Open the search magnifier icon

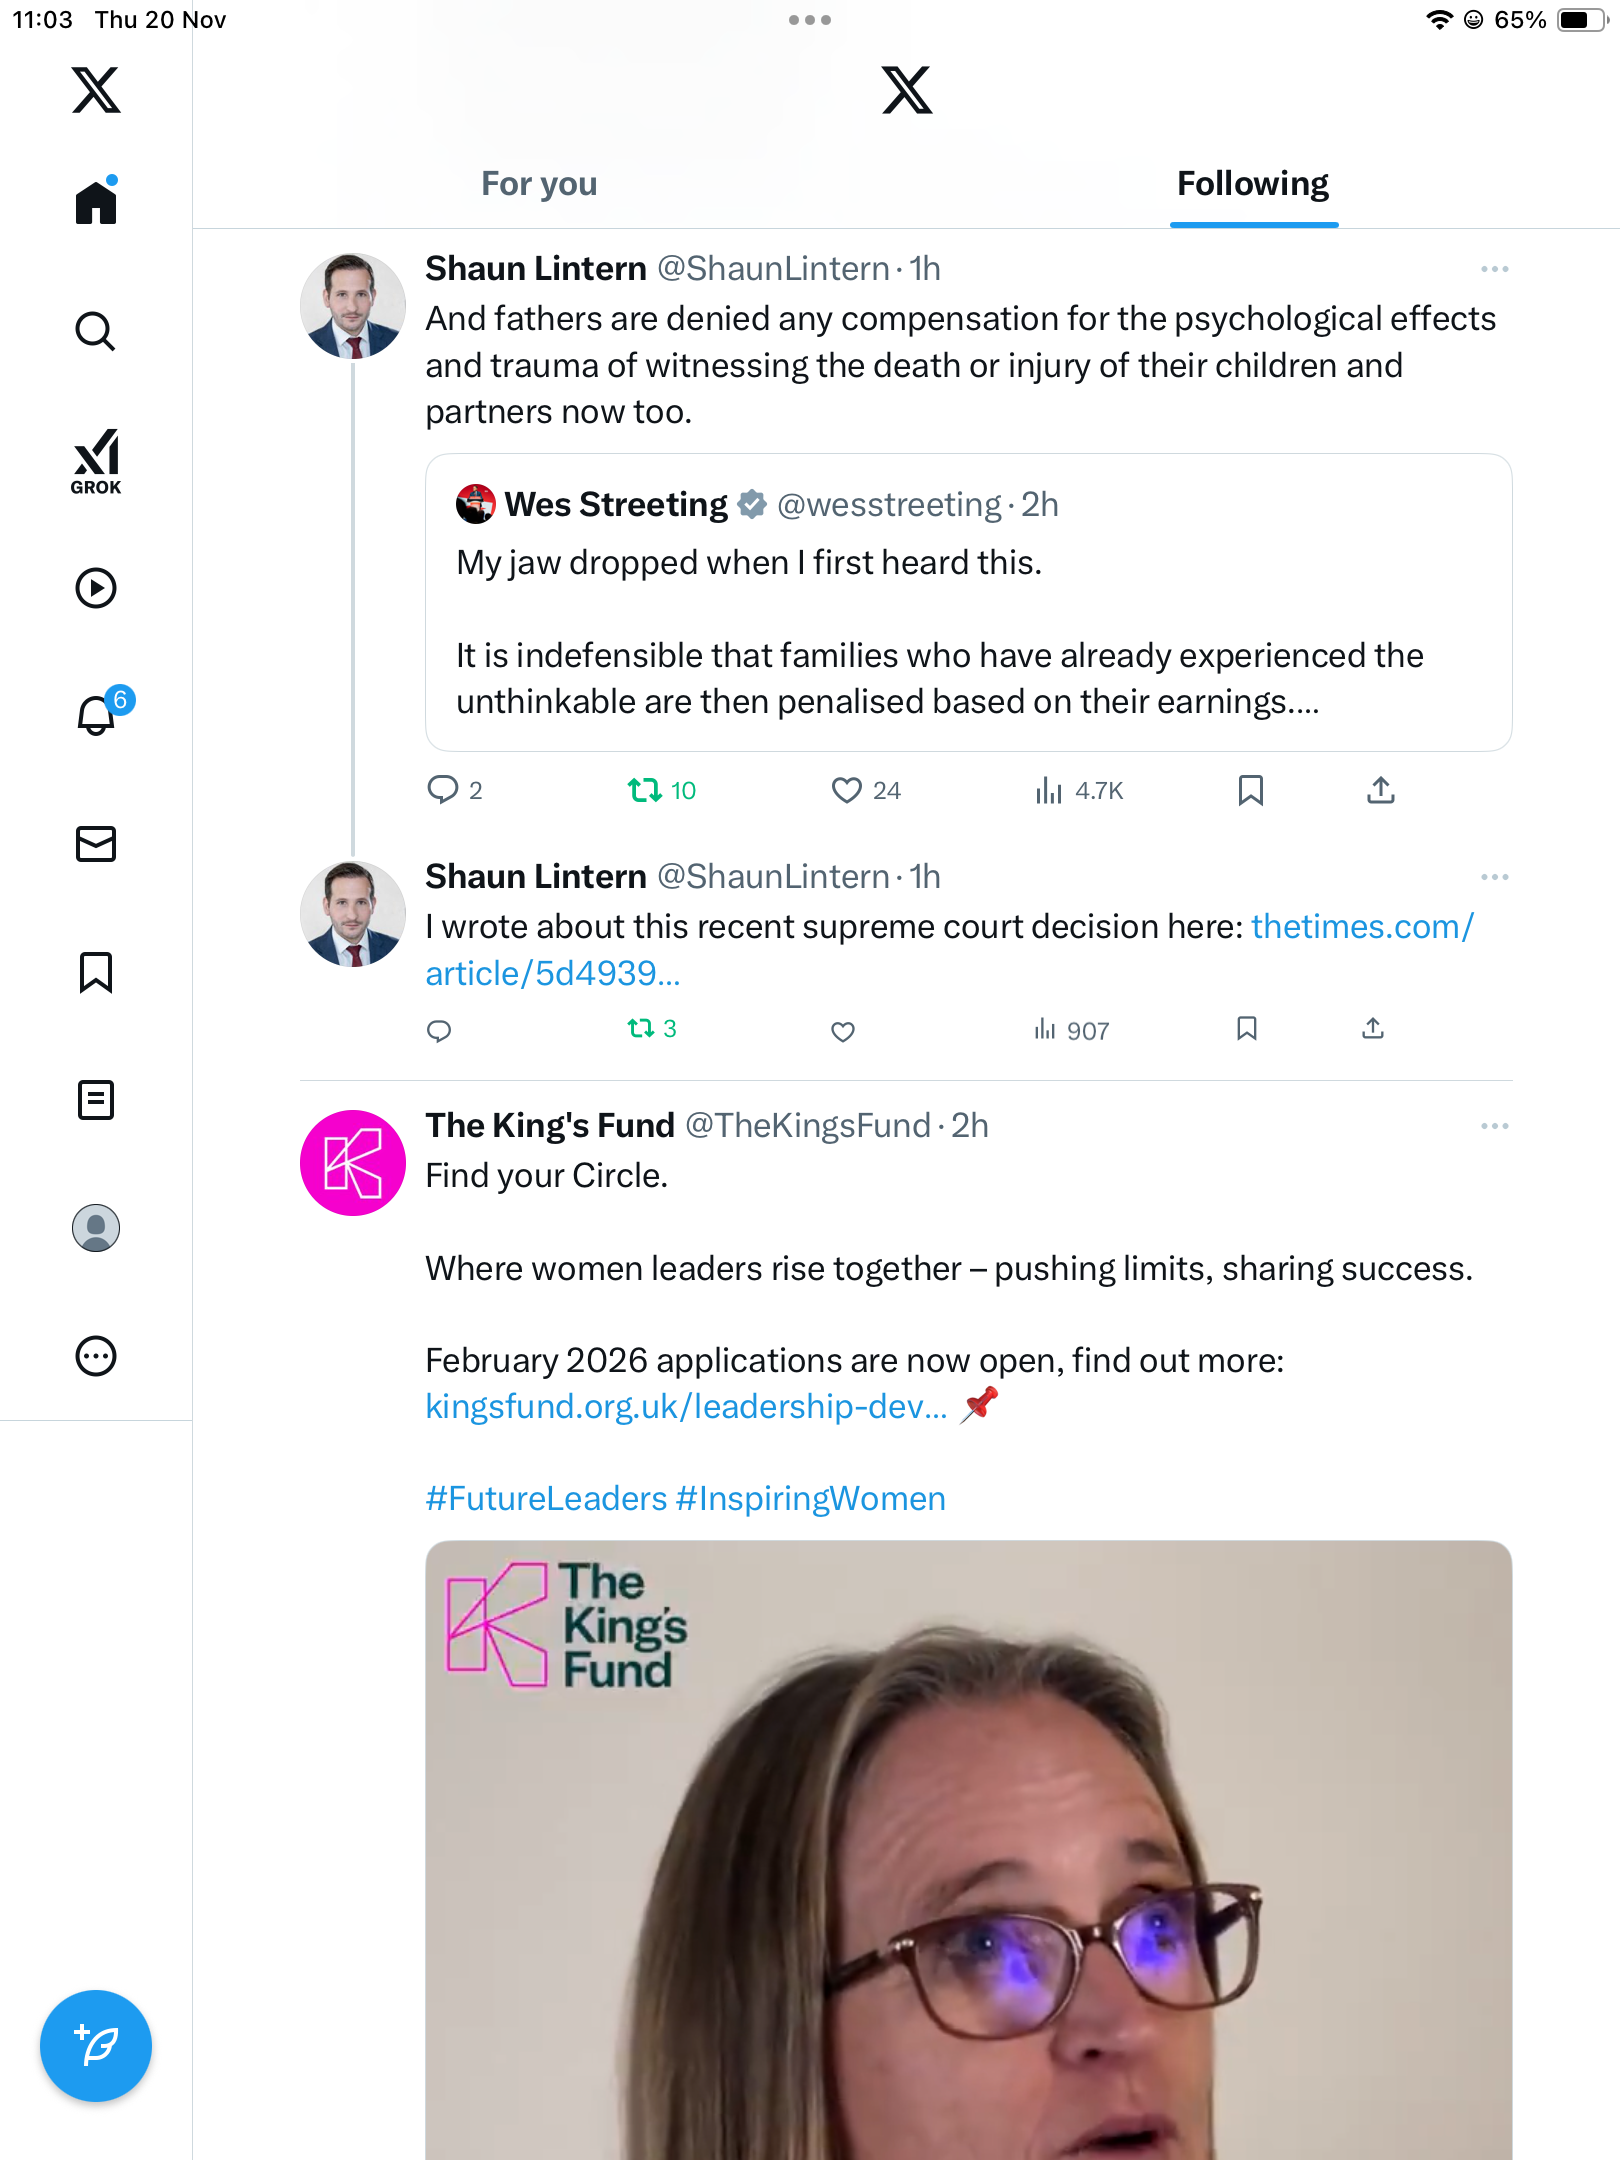(x=96, y=331)
